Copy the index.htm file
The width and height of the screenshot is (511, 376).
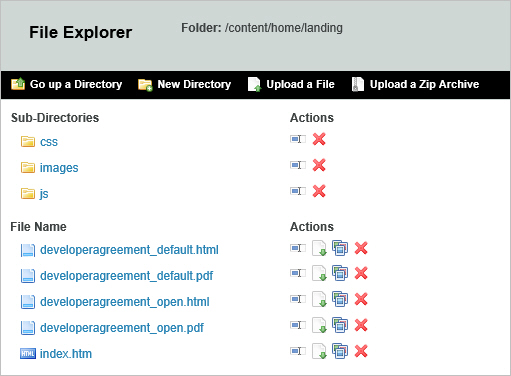pyautogui.click(x=340, y=351)
